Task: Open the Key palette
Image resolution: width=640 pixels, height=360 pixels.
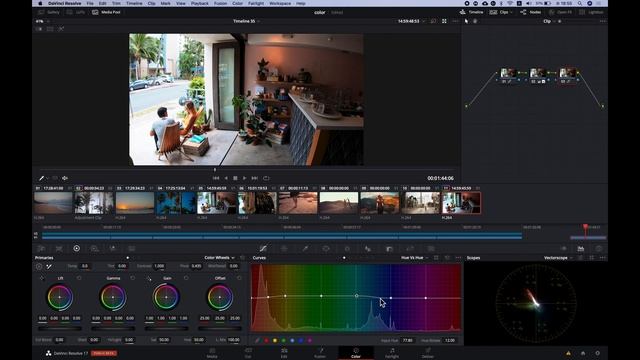Action: pyautogui.click(x=410, y=248)
